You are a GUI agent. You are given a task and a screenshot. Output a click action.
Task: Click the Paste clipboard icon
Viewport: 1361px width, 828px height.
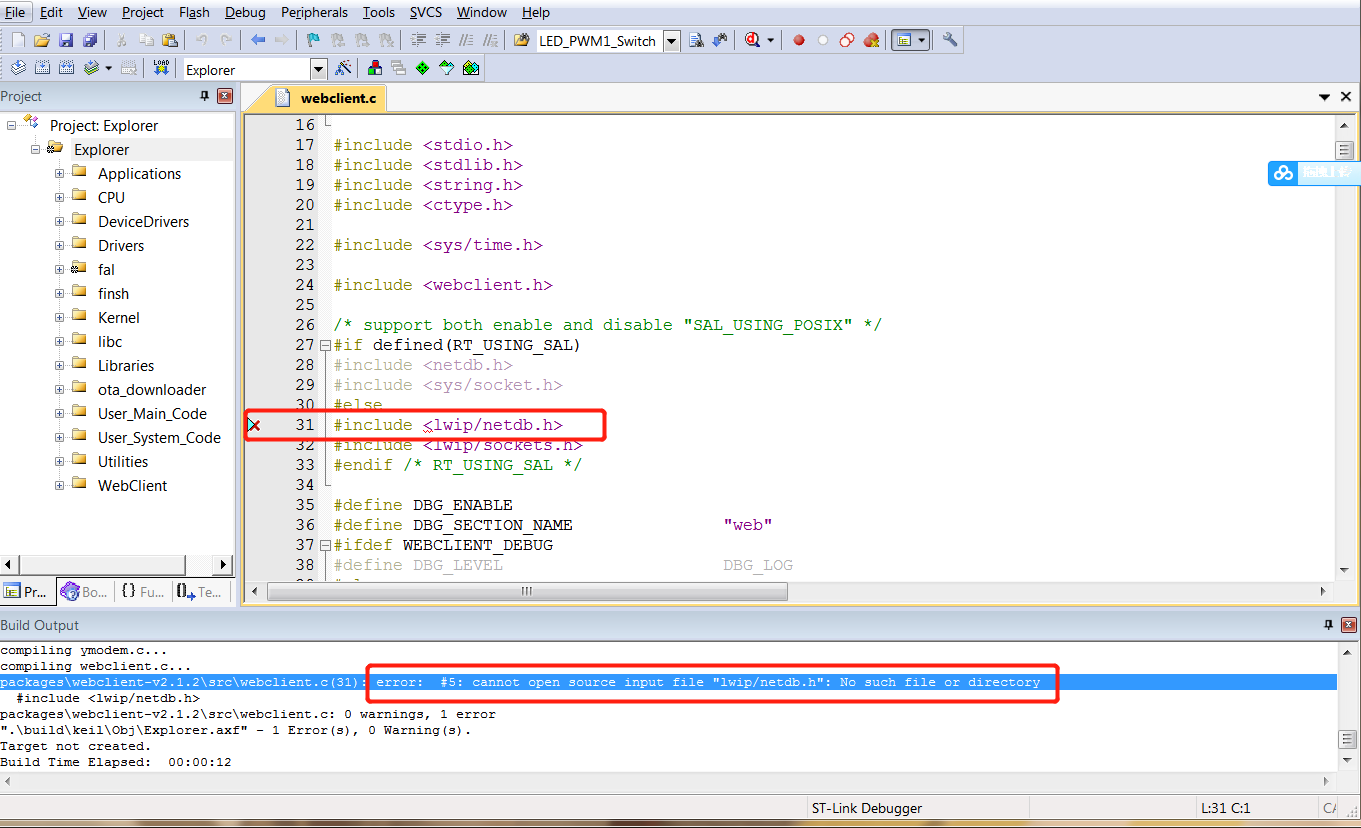click(x=170, y=40)
